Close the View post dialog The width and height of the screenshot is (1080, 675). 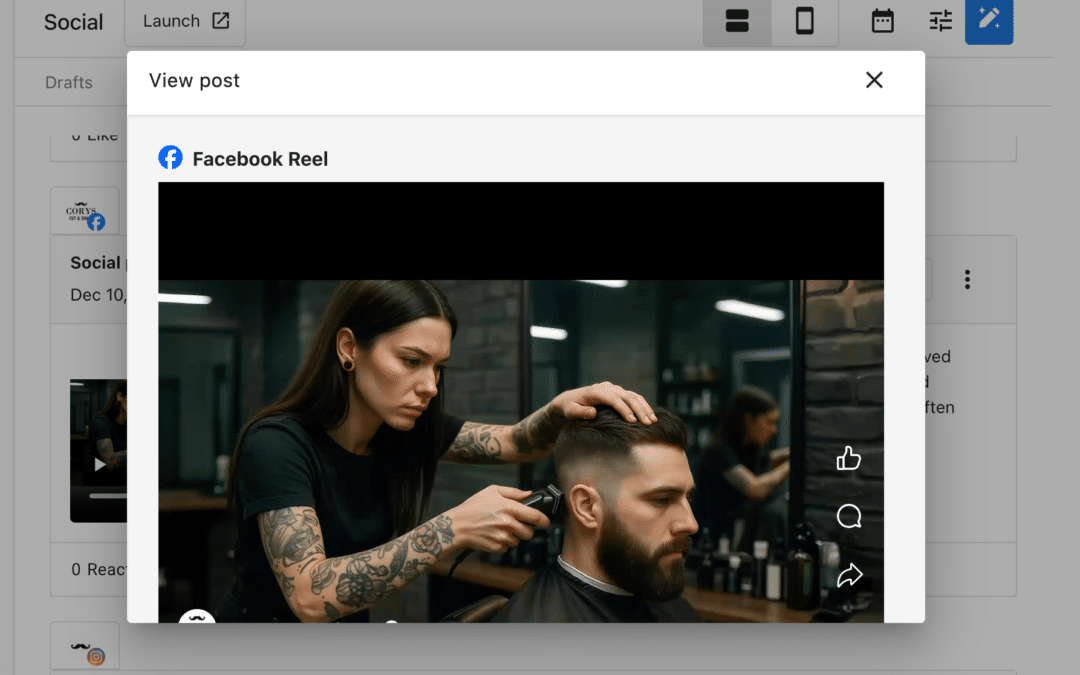tap(873, 80)
